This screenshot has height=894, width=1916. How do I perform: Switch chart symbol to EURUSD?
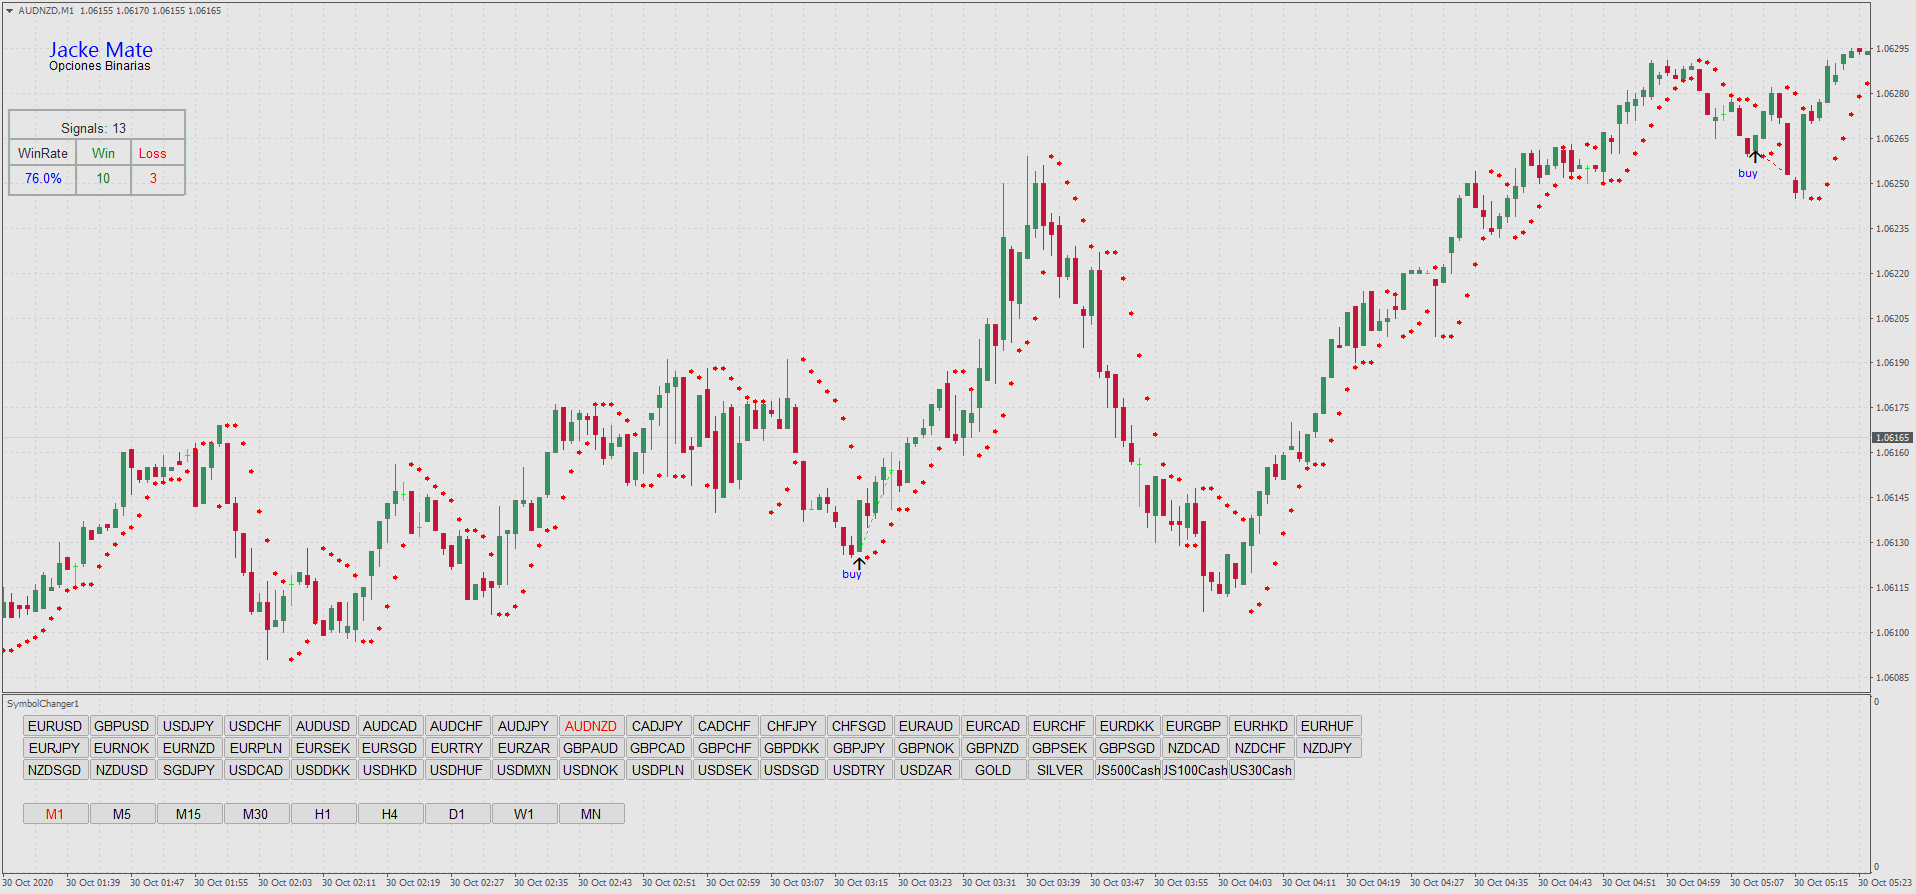55,726
